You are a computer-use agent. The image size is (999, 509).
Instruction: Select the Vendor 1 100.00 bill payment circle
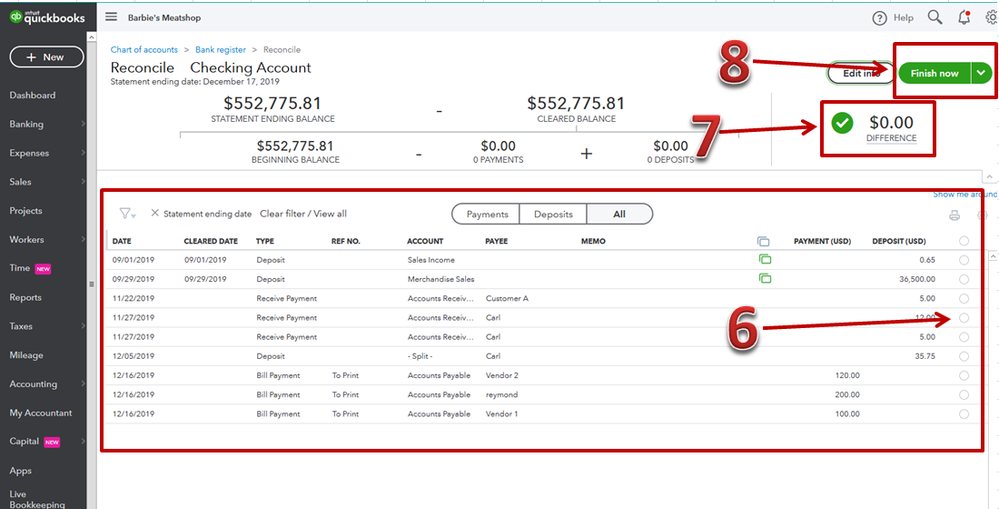964,414
